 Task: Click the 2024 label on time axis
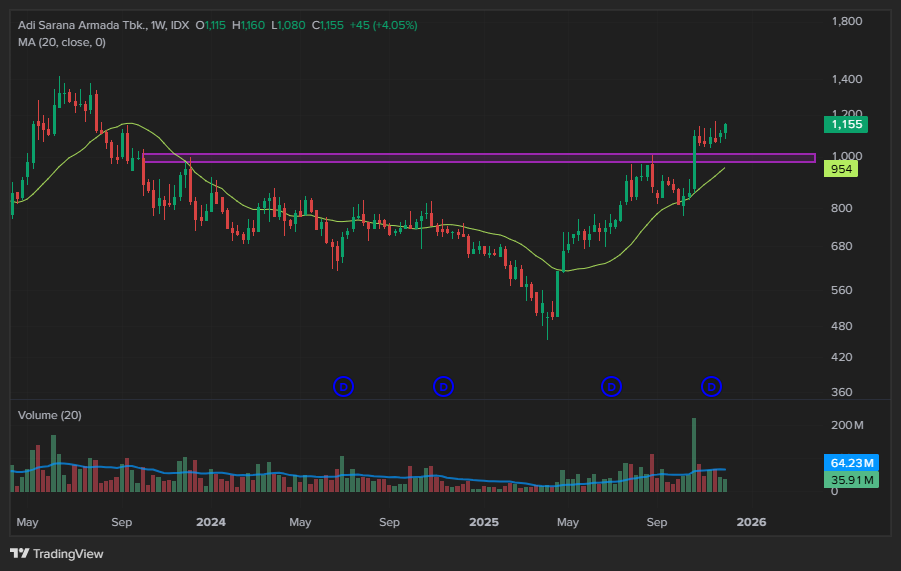tap(211, 522)
